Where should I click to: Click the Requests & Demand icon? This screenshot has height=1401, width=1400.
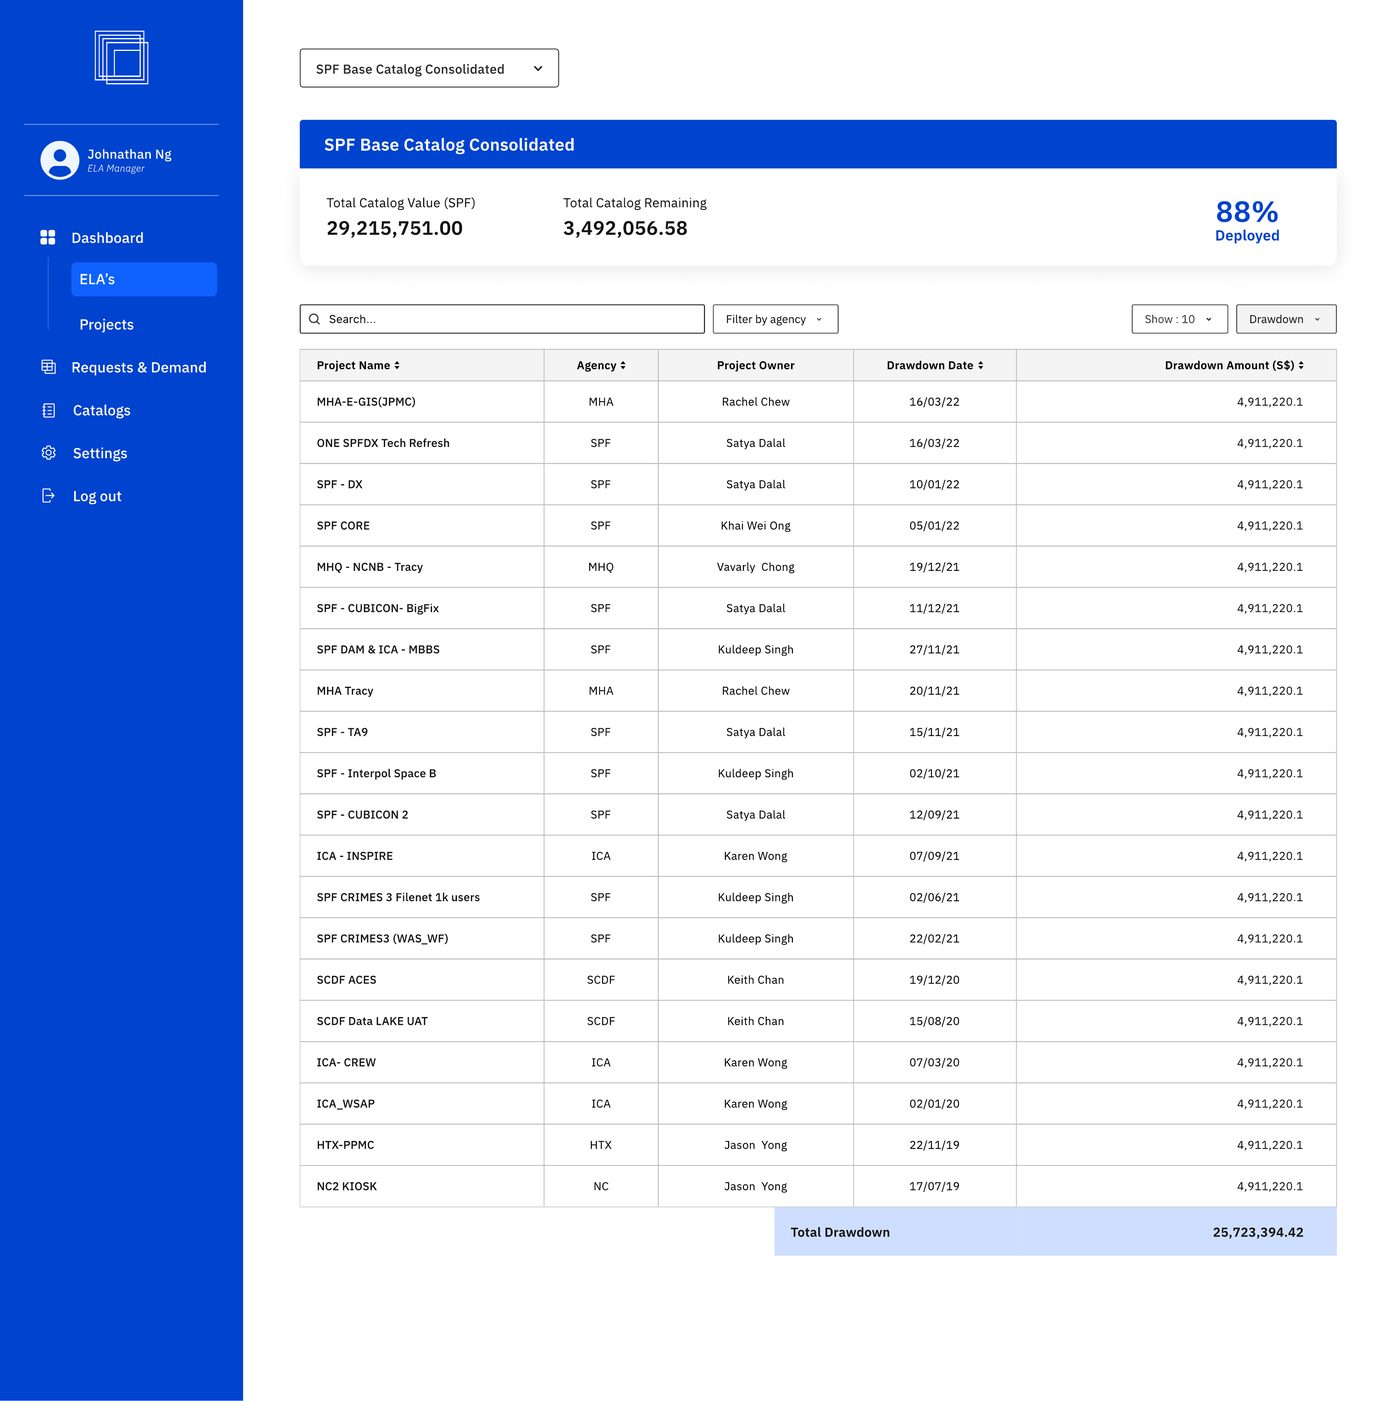pos(48,367)
